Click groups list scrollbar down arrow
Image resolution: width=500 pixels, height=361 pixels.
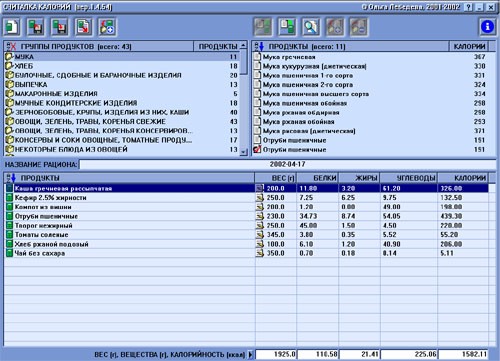click(244, 152)
